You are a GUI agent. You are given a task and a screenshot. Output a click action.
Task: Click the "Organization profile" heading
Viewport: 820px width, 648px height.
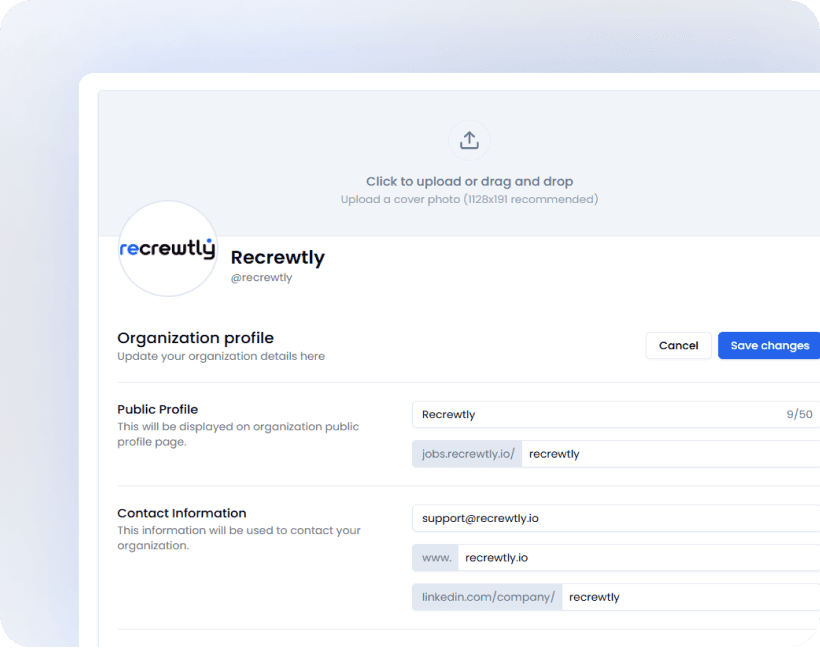tap(196, 338)
